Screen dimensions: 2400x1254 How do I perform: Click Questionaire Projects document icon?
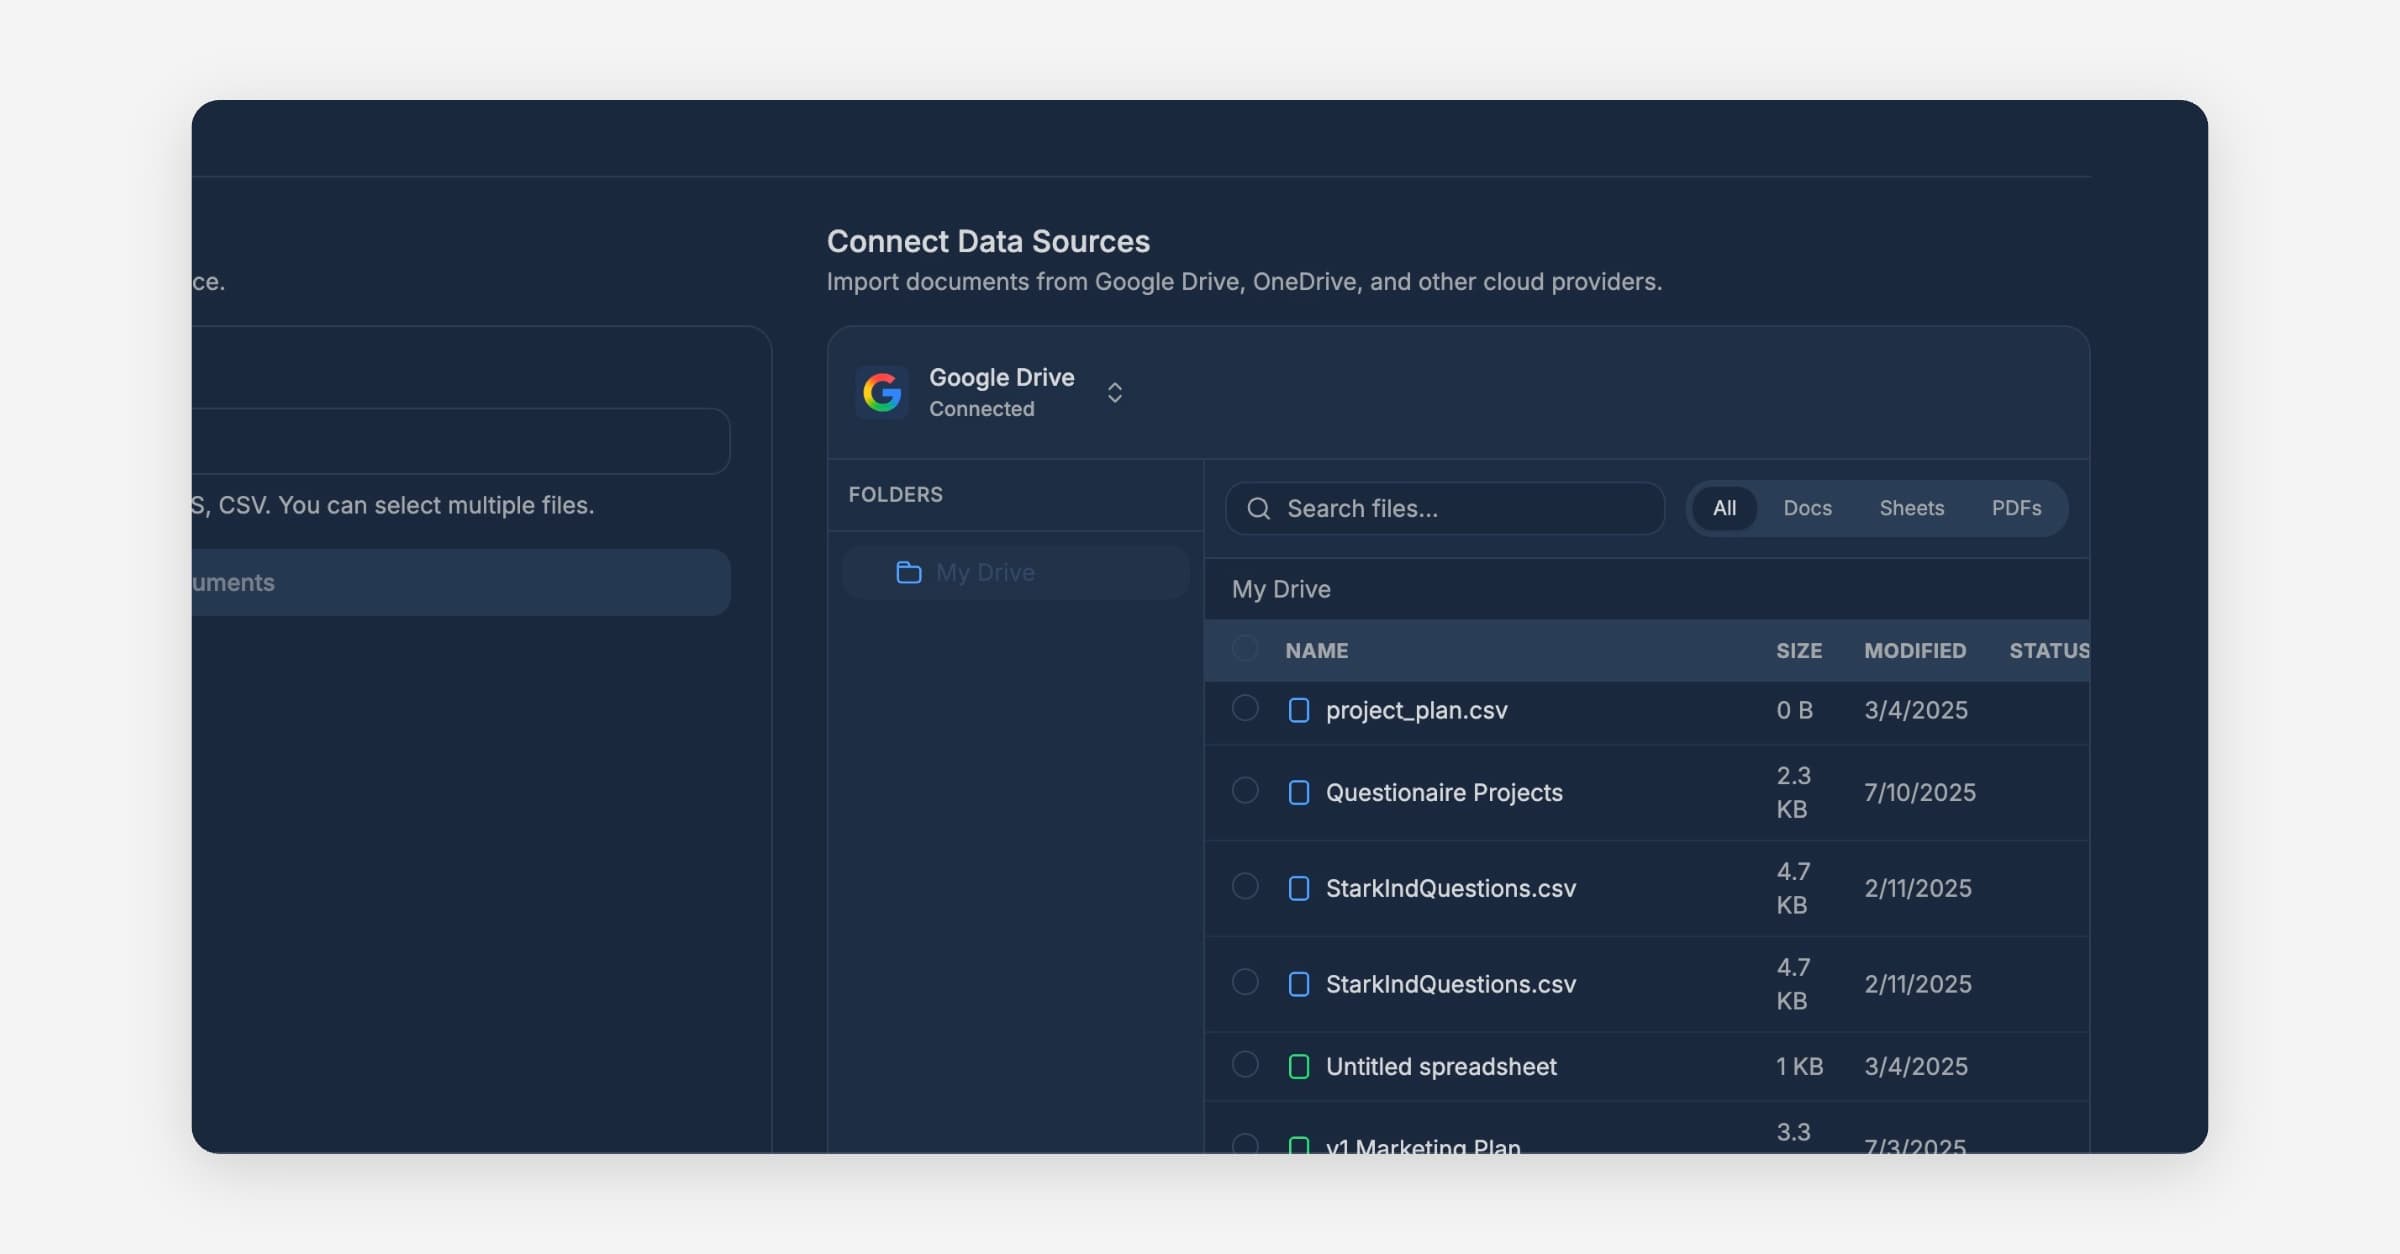click(1298, 793)
